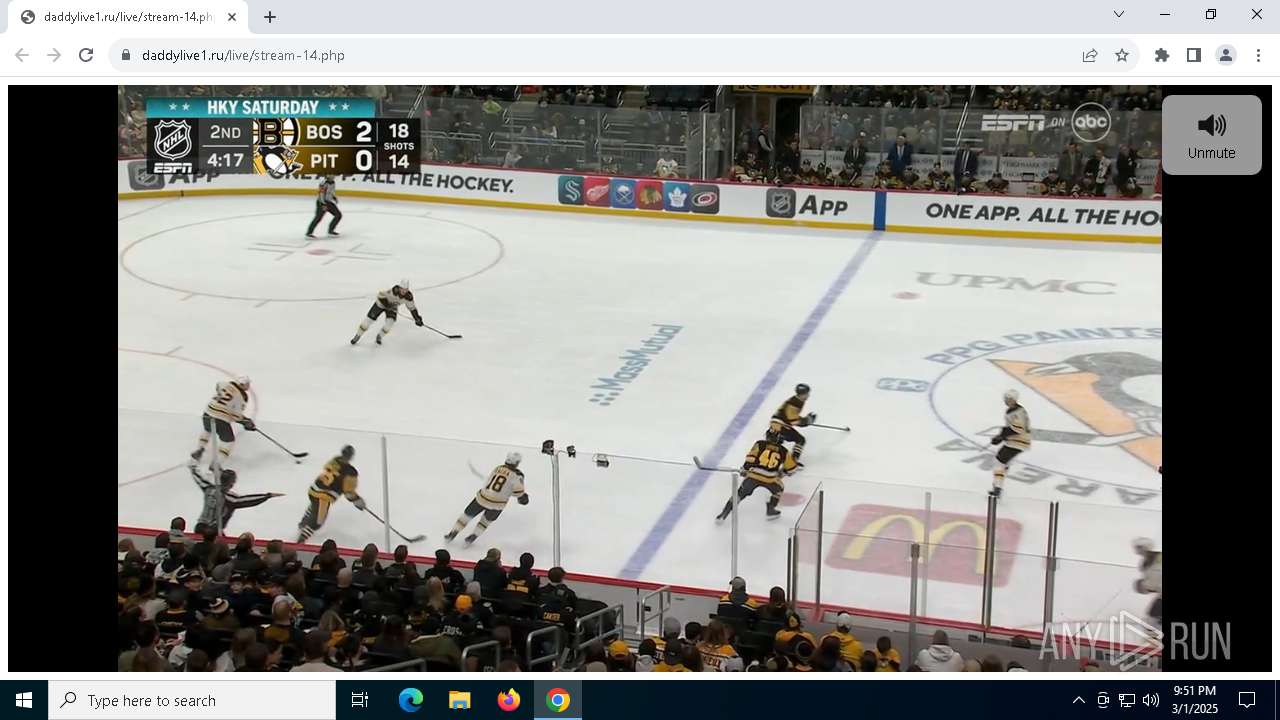
Task: Open network status tray icon
Action: [x=1127, y=700]
